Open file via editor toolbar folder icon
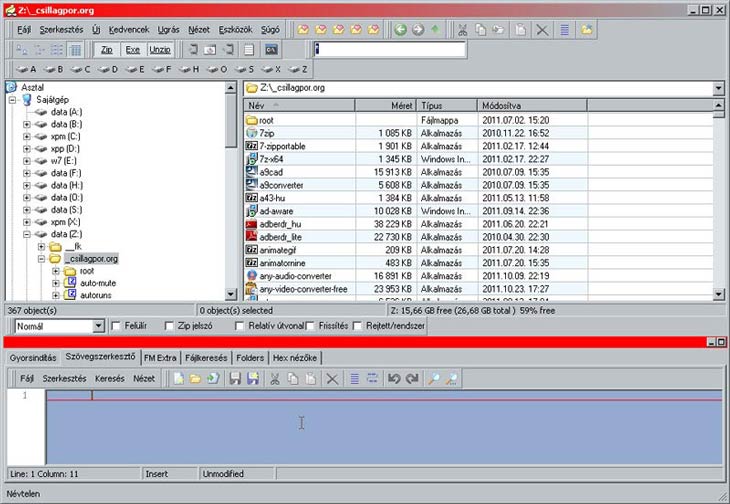 click(x=196, y=378)
